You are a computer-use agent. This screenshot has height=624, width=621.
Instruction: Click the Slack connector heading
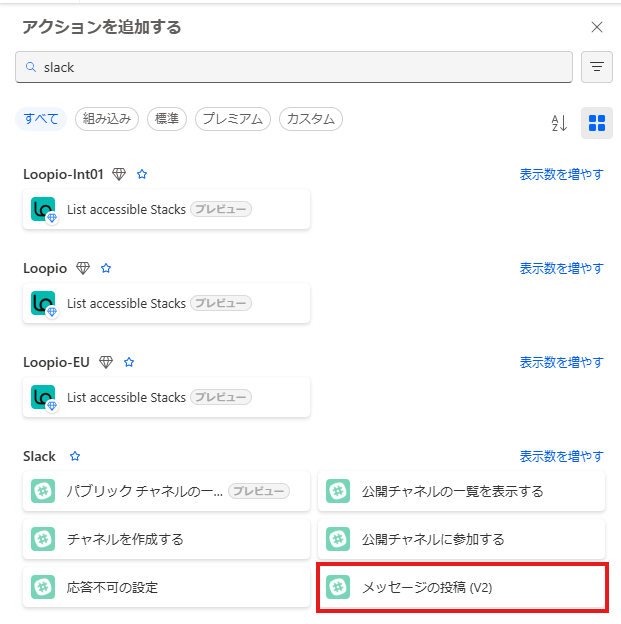pos(39,456)
